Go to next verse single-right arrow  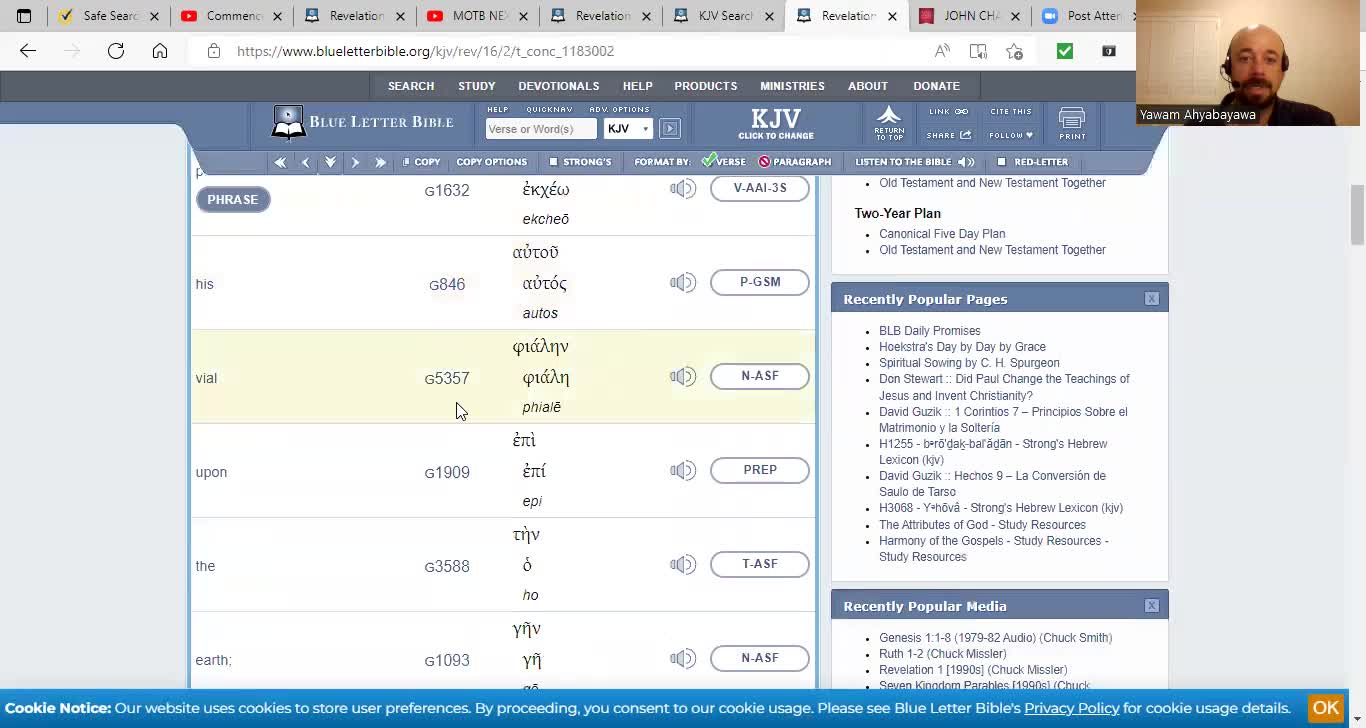(x=355, y=162)
